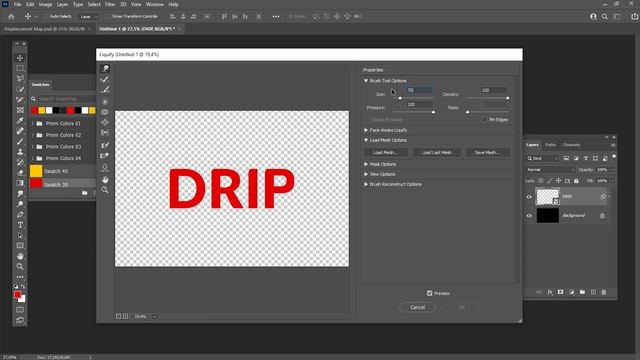This screenshot has width=640, height=360.
Task: Click the Load Last Mesh button
Action: click(x=437, y=153)
